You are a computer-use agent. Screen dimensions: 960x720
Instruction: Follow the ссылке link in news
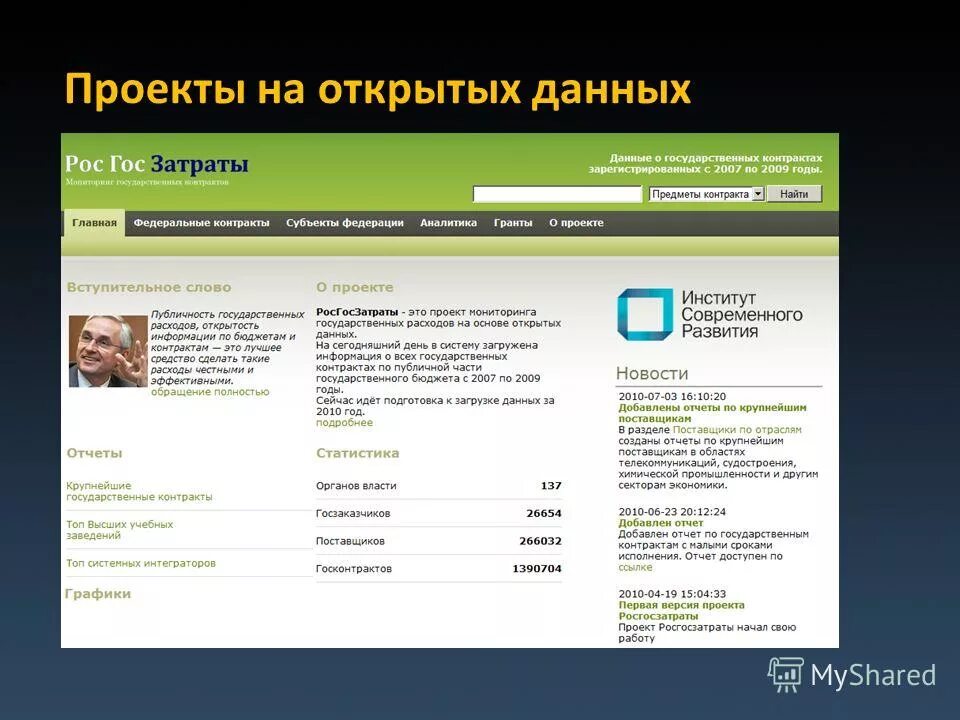click(635, 568)
